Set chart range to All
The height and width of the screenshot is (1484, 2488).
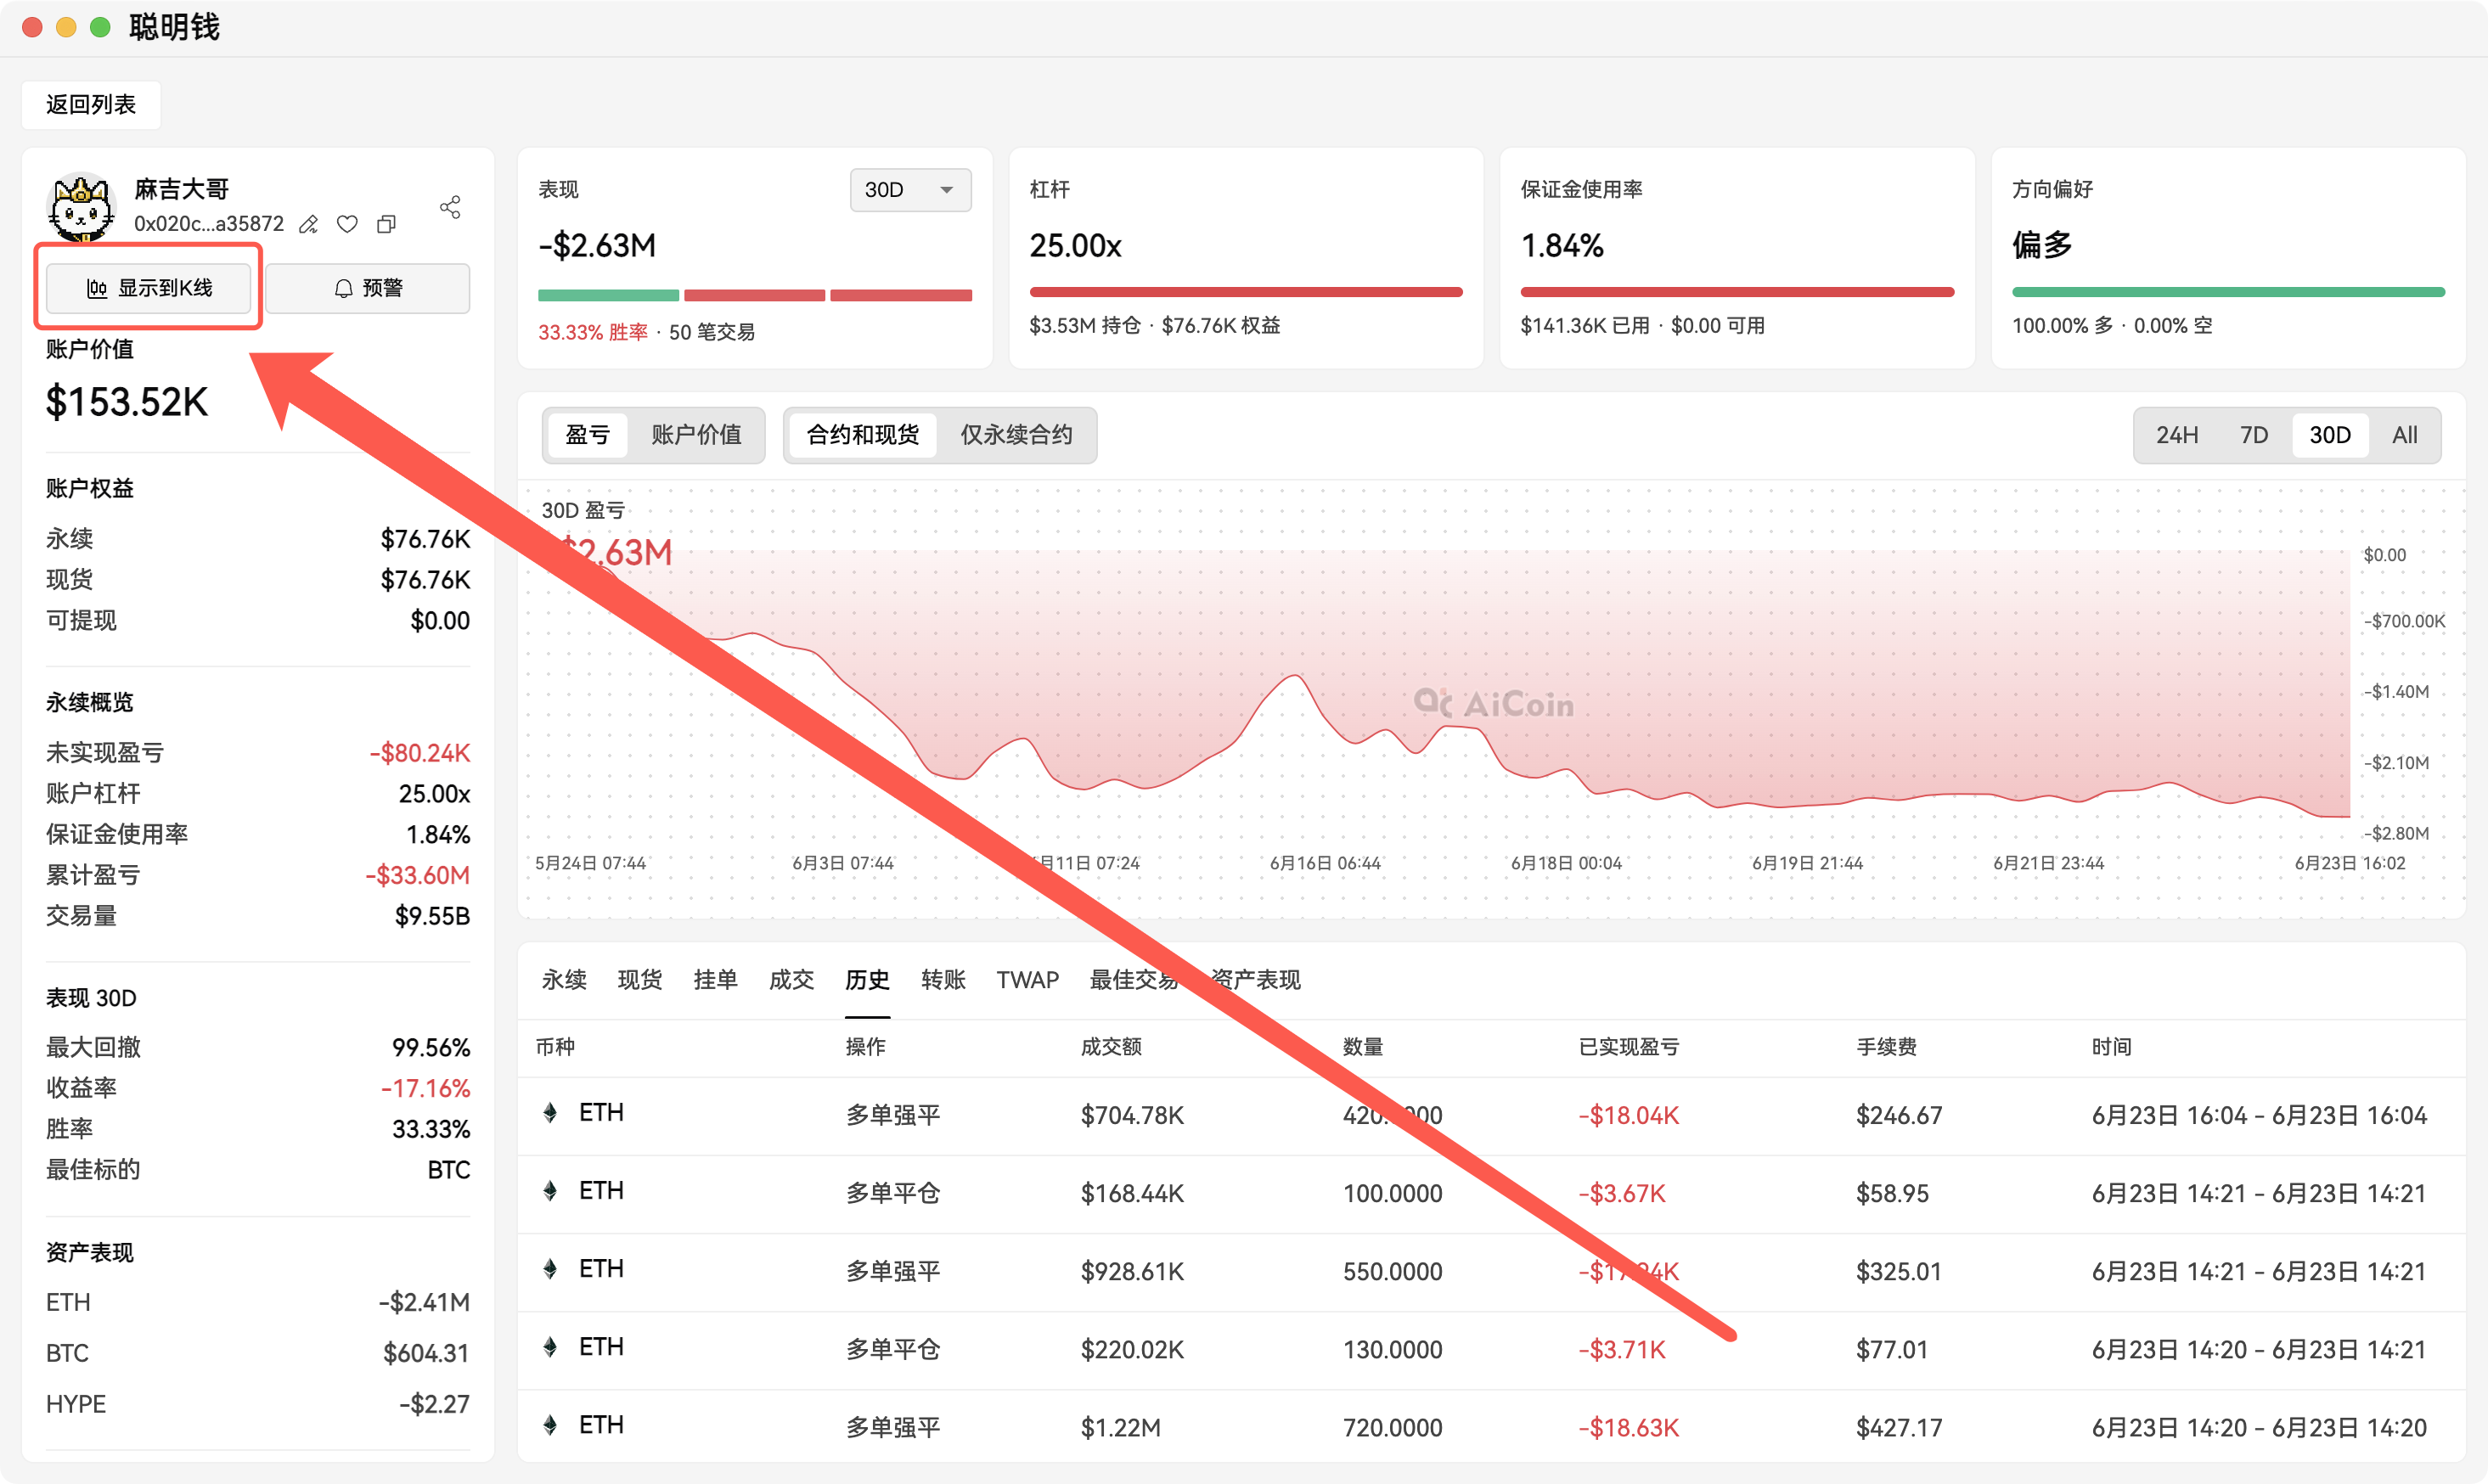pyautogui.click(x=2405, y=435)
